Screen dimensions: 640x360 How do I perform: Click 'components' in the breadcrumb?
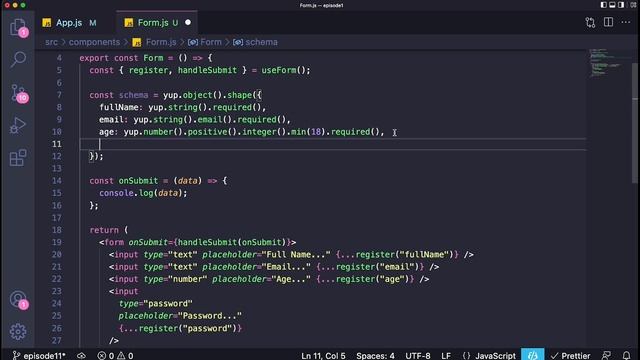tap(94, 42)
